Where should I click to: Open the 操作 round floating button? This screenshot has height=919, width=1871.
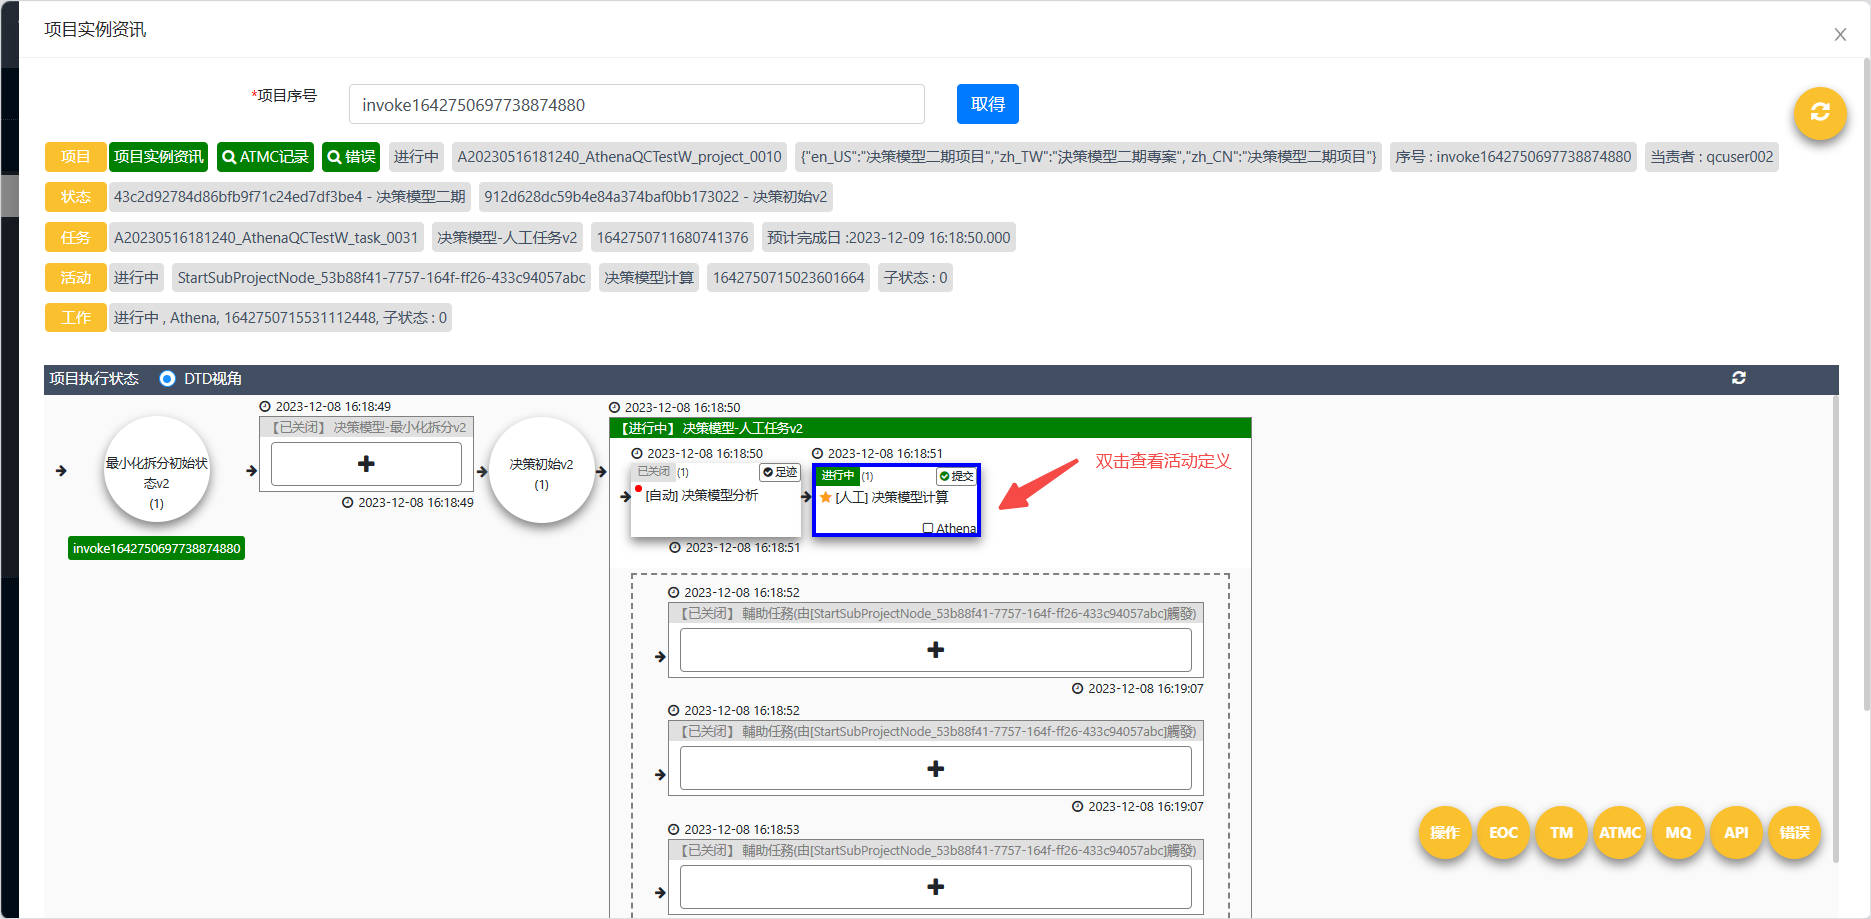(x=1444, y=832)
